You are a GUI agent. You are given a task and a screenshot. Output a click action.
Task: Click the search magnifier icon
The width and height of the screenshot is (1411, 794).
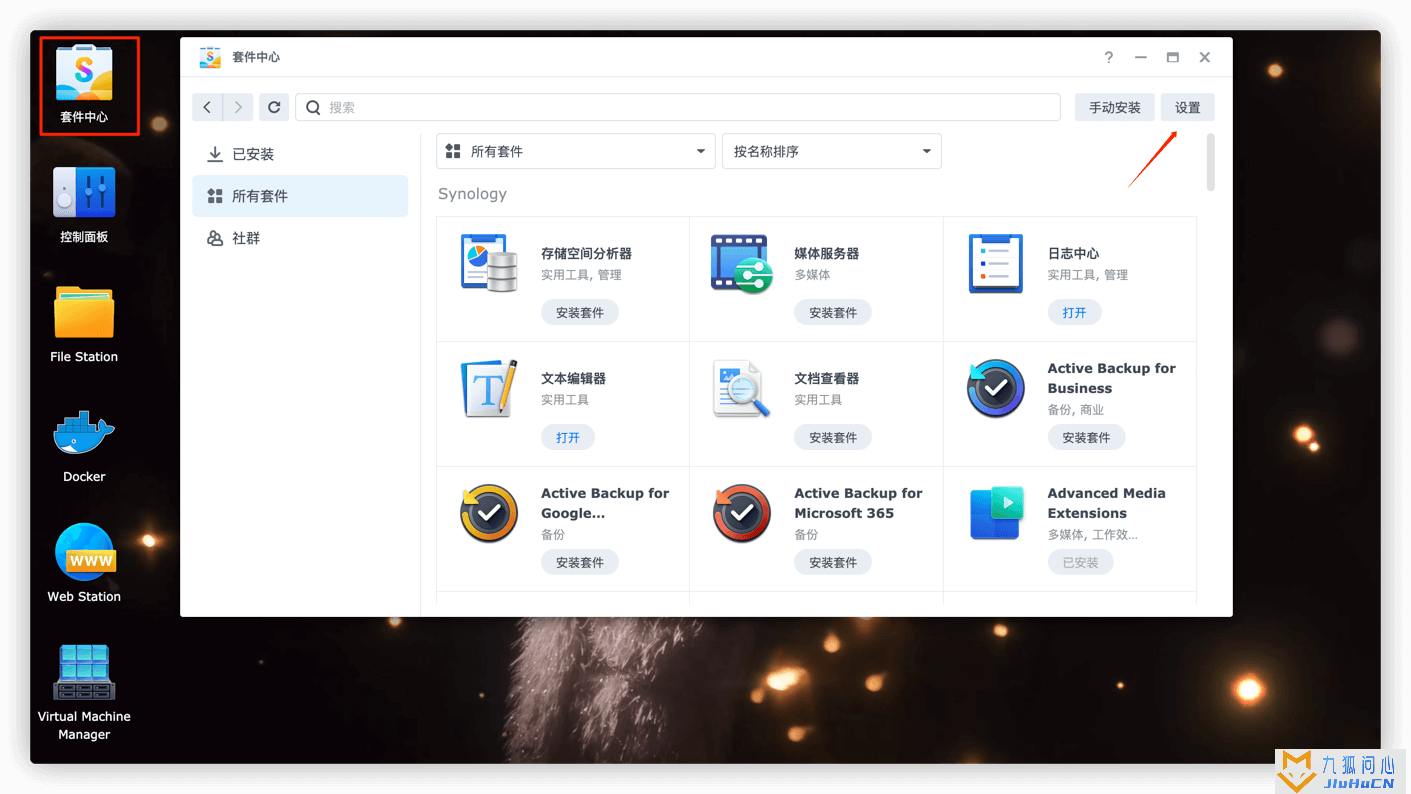[313, 107]
